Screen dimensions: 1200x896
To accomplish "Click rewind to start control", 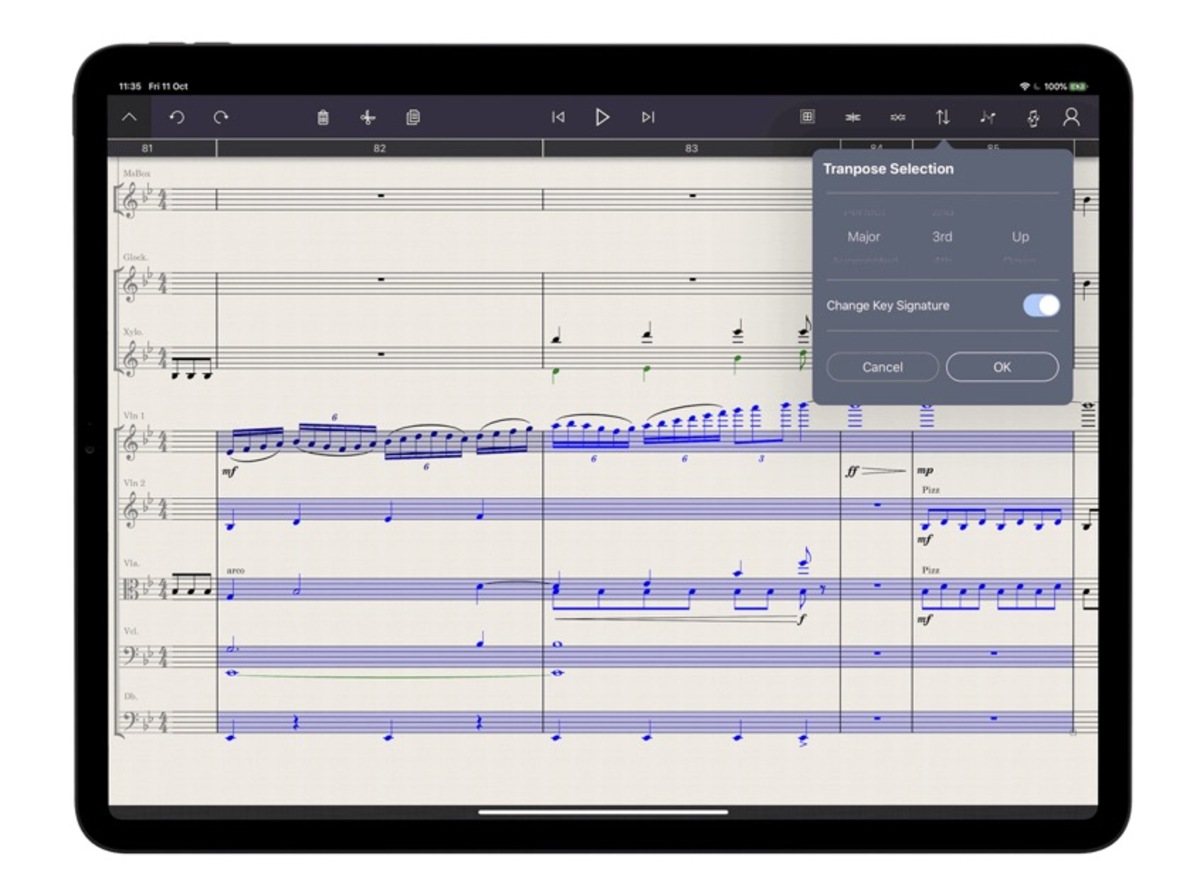I will 560,117.
